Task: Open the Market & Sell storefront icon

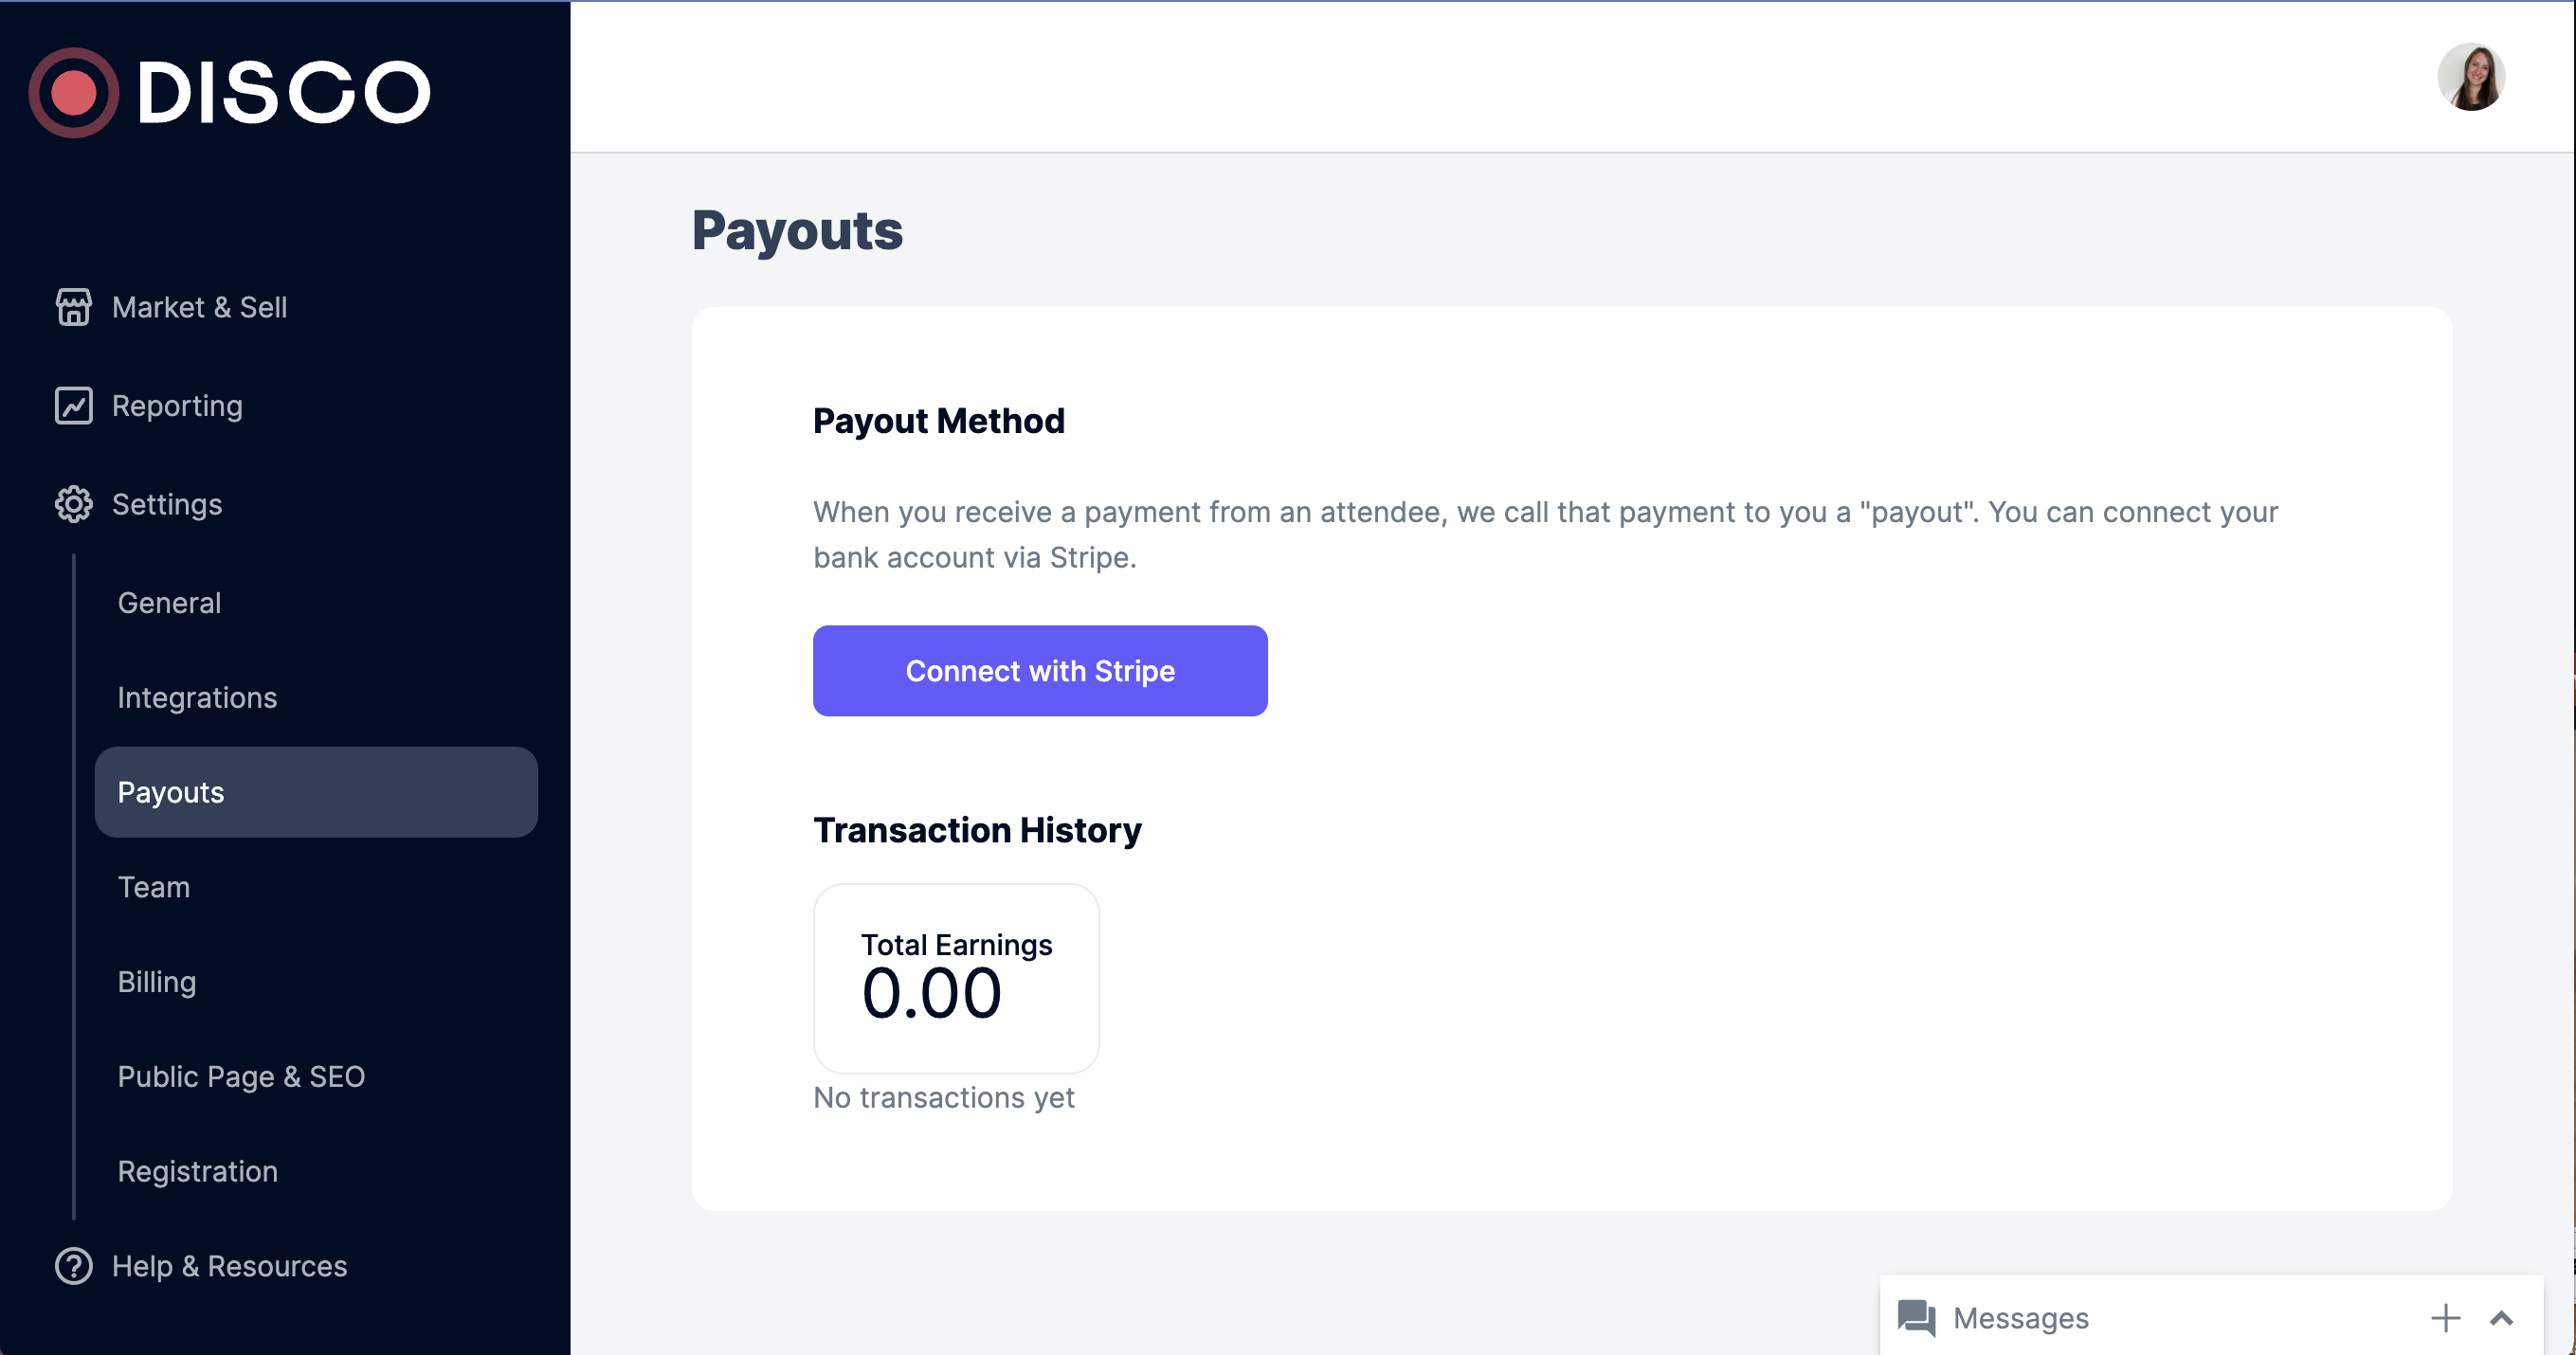Action: pyautogui.click(x=74, y=307)
